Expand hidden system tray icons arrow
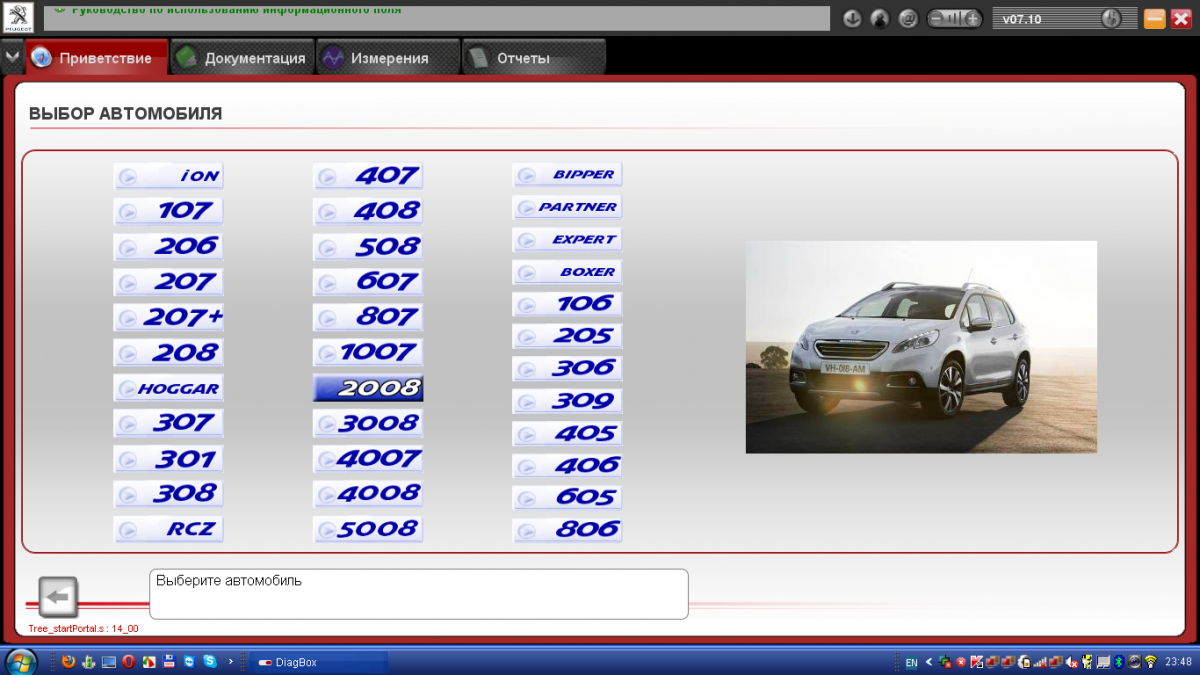 pos(929,662)
